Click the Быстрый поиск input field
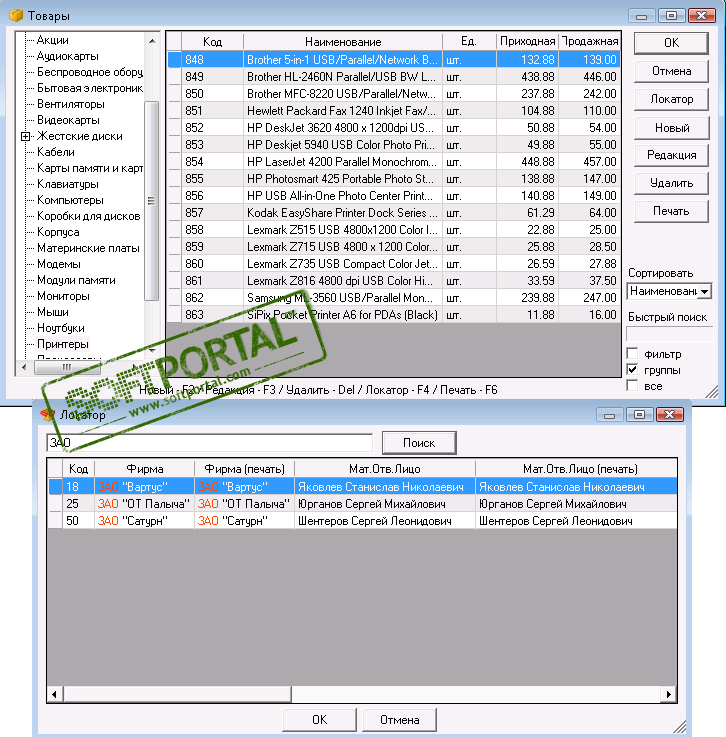 coord(670,334)
